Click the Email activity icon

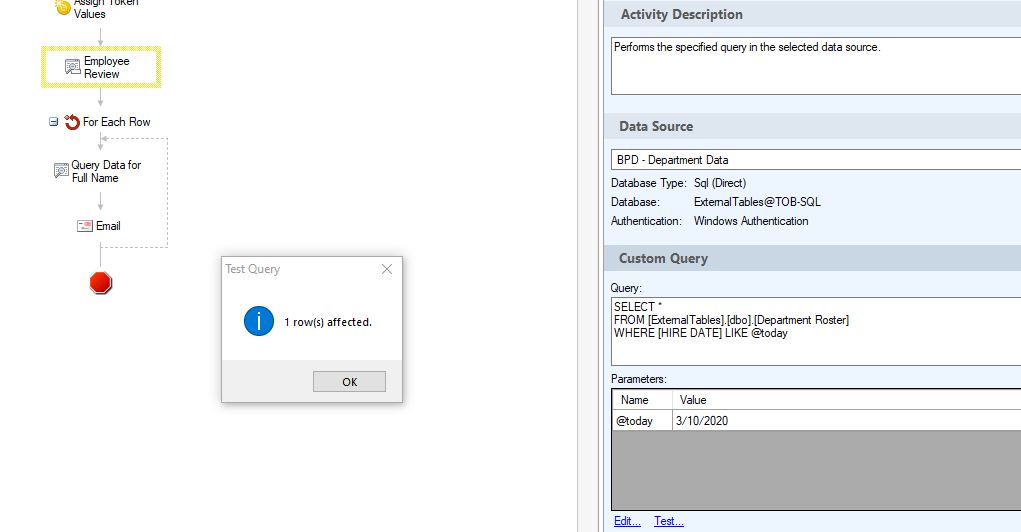click(x=85, y=226)
